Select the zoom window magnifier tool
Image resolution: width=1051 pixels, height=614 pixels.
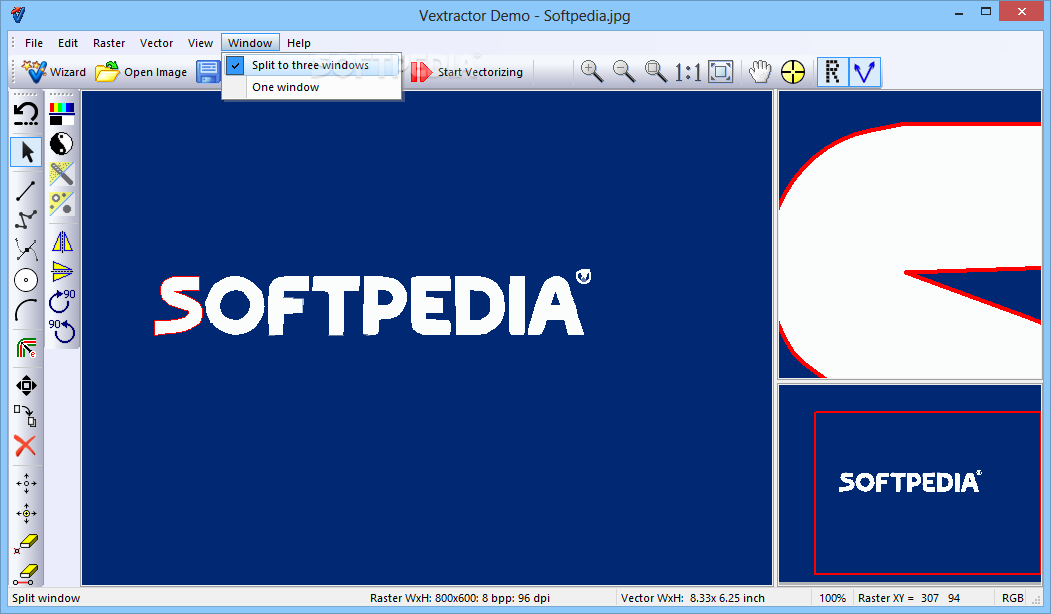tap(656, 72)
